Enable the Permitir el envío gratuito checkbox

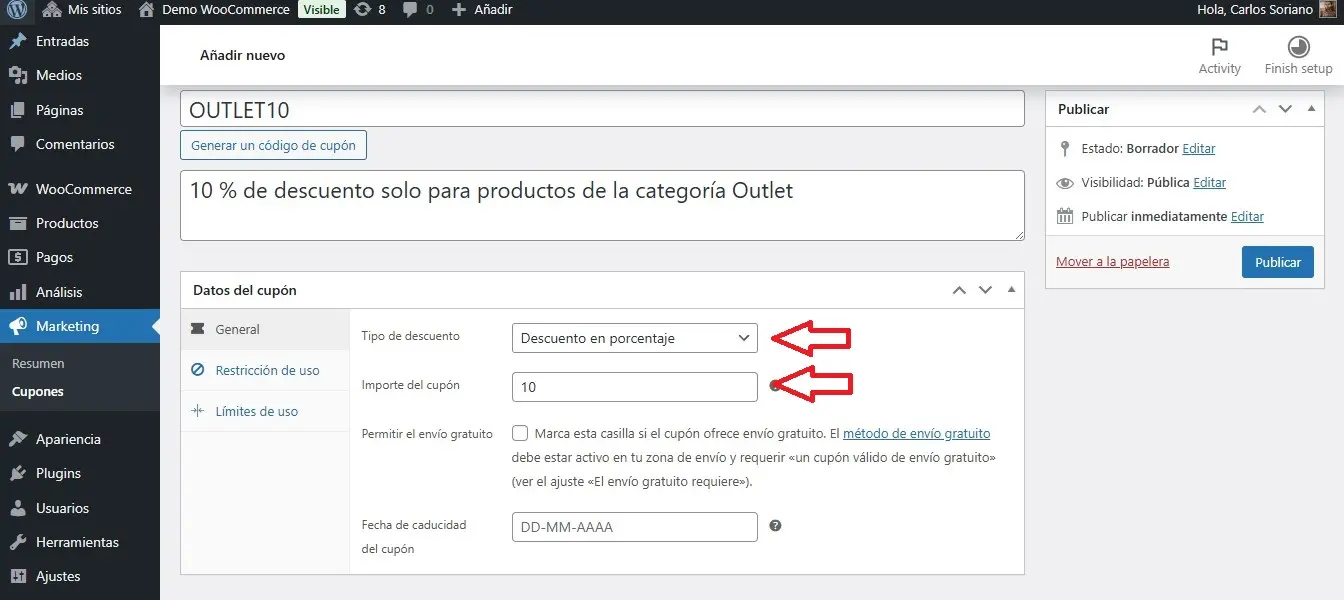(520, 434)
